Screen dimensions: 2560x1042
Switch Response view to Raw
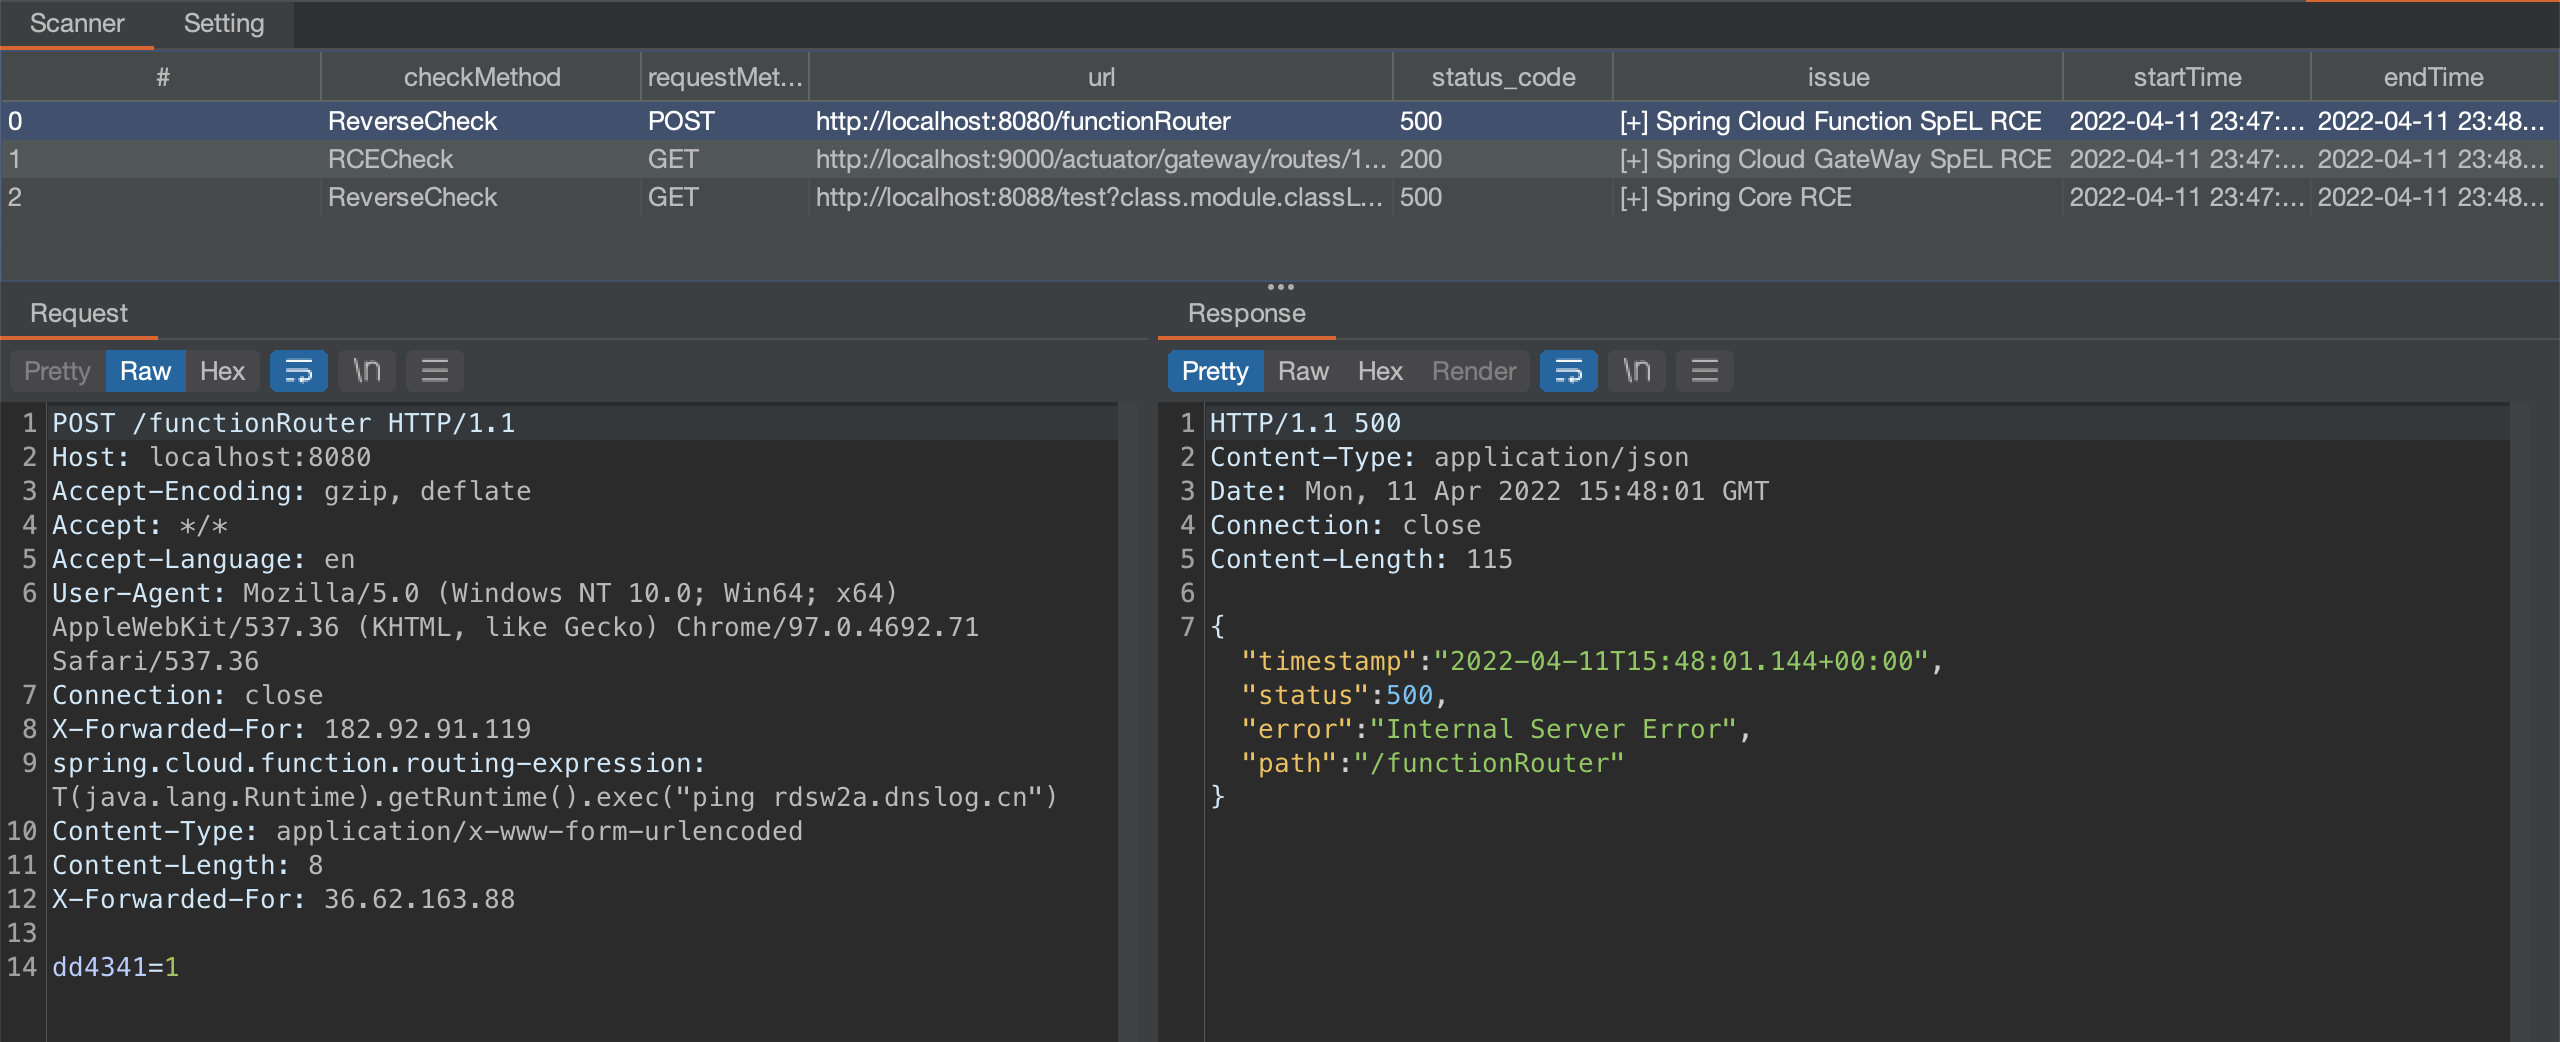(x=1303, y=371)
